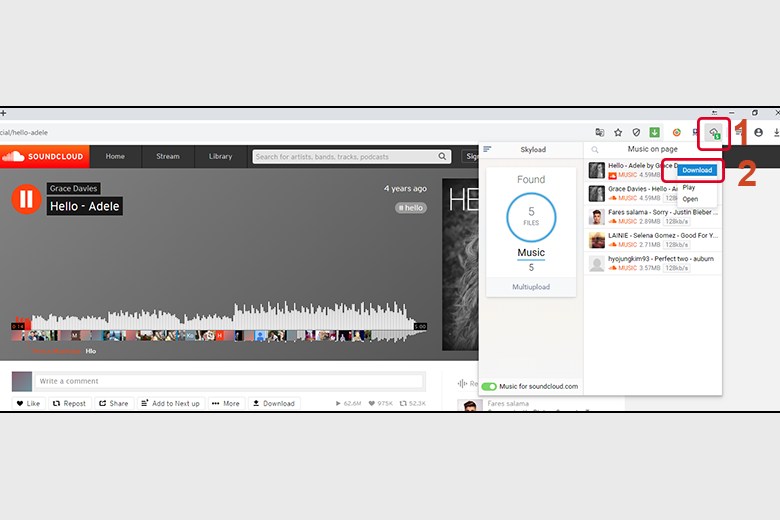The image size is (780, 520).
Task: Click the Like button
Action: 28,403
